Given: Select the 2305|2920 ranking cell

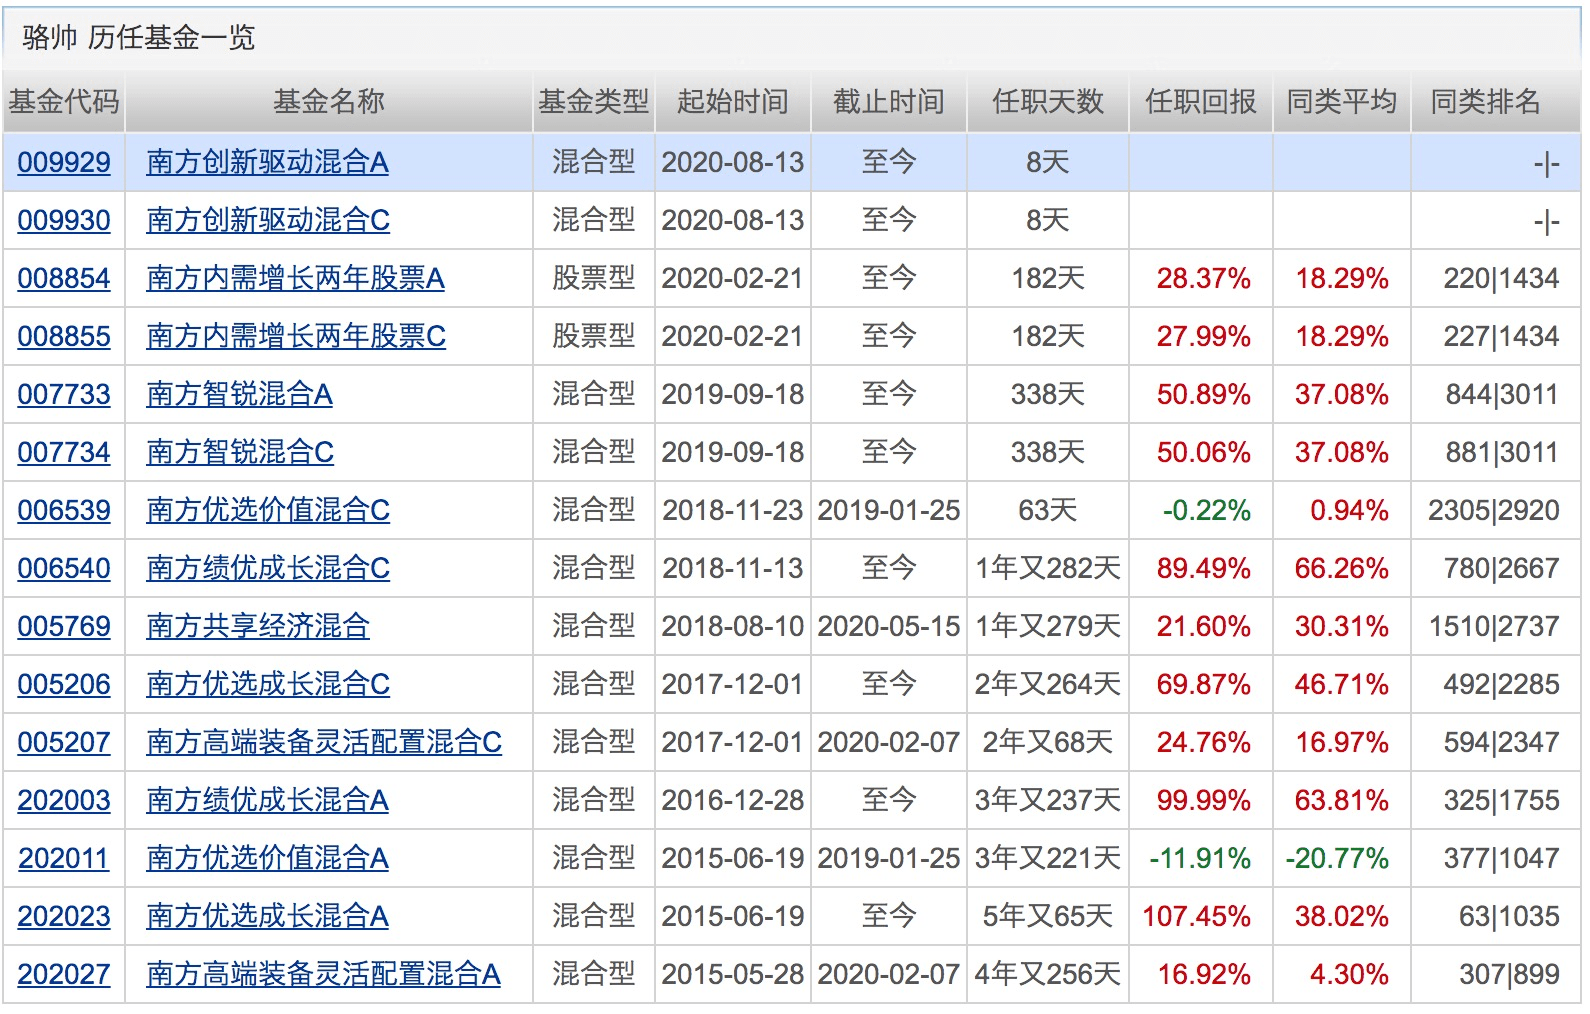Looking at the screenshot, I should tap(1494, 510).
